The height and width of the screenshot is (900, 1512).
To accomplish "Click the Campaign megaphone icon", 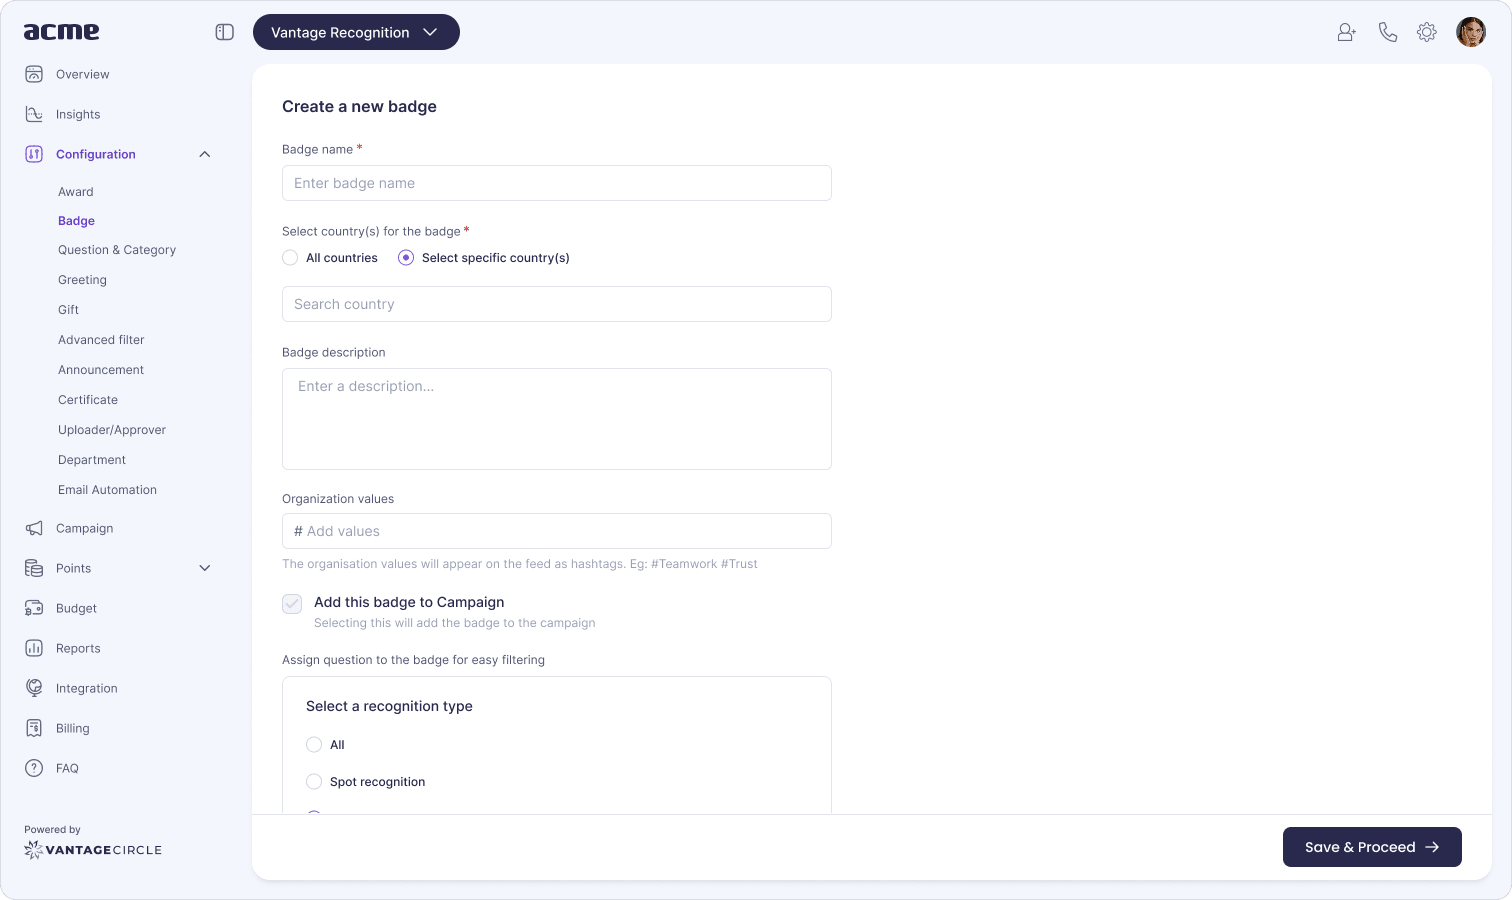I will click(34, 528).
